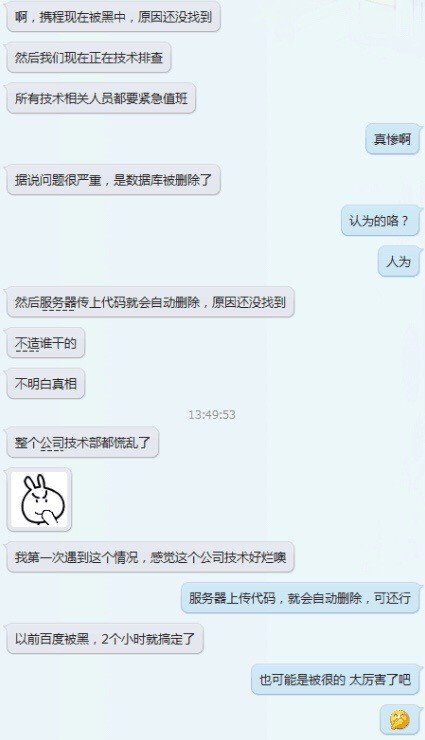Select the message '不明白真相'
The image size is (425, 740).
(x=46, y=384)
